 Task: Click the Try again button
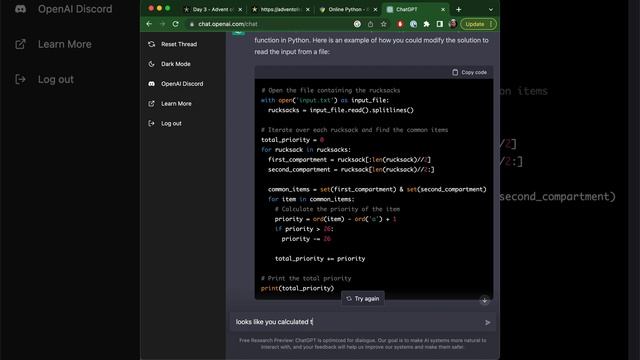click(362, 299)
